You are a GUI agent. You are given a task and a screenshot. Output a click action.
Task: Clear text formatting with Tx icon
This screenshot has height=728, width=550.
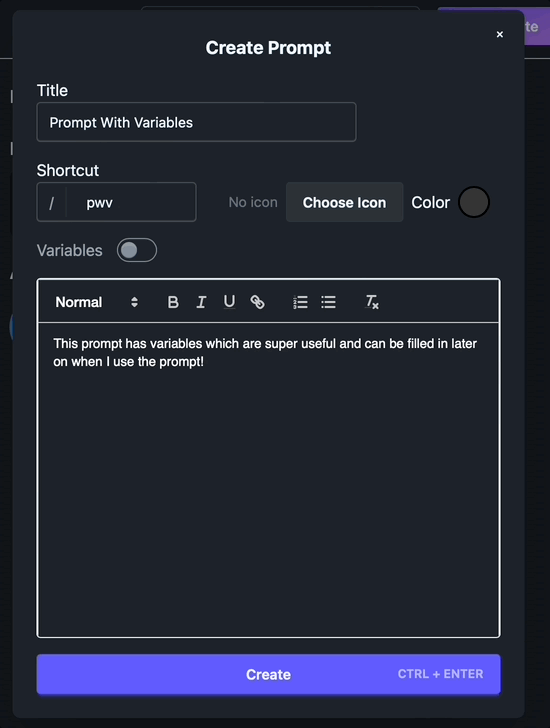(372, 302)
